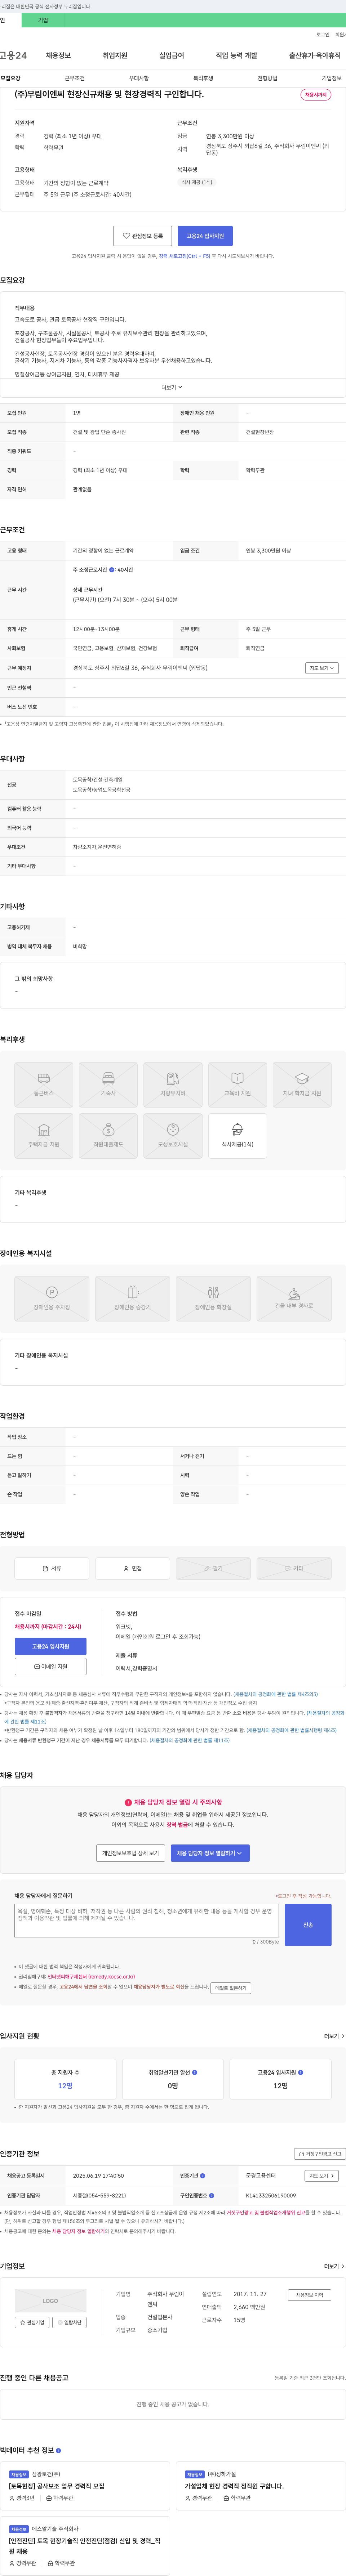Select the 필기 screening method icon

click(213, 1568)
